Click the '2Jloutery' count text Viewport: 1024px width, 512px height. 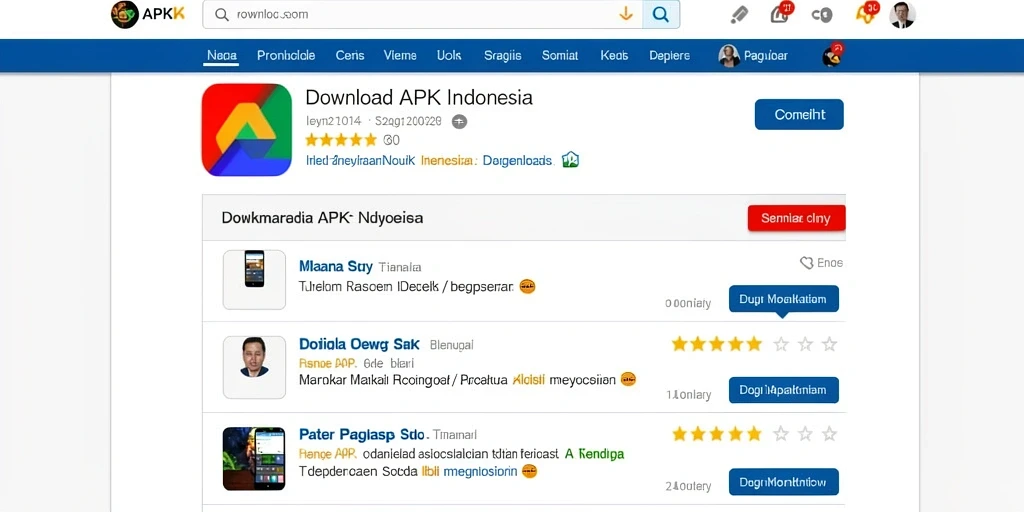point(688,487)
